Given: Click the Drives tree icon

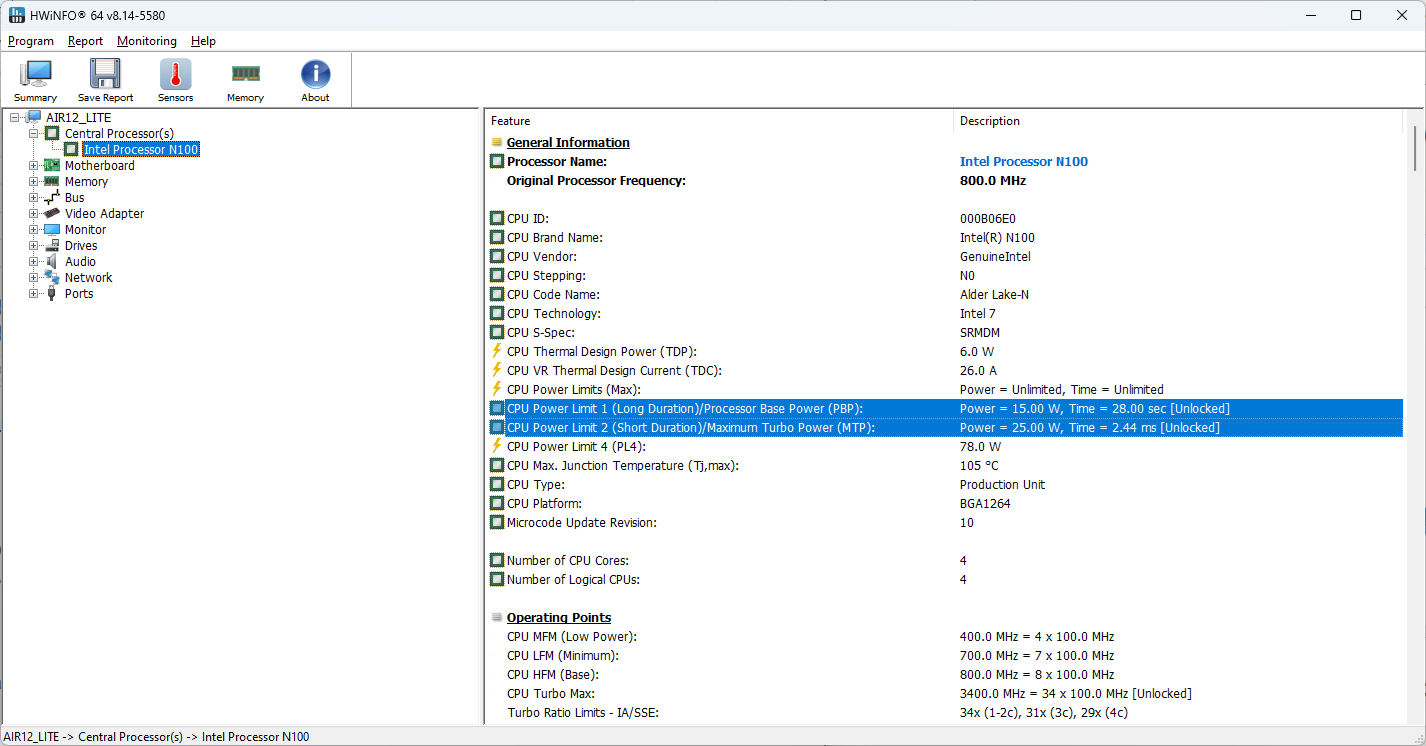Looking at the screenshot, I should (x=52, y=246).
